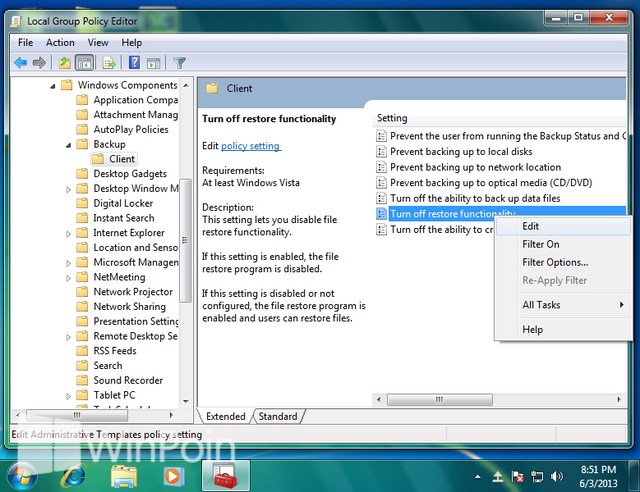The image size is (640, 492).
Task: Open the Help toolbar icon
Action: 134,62
